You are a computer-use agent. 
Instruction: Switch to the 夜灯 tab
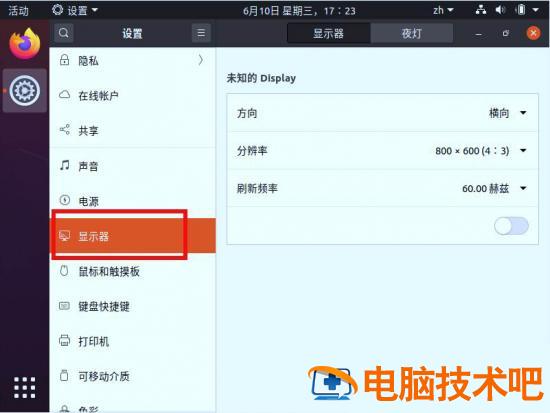tap(411, 33)
